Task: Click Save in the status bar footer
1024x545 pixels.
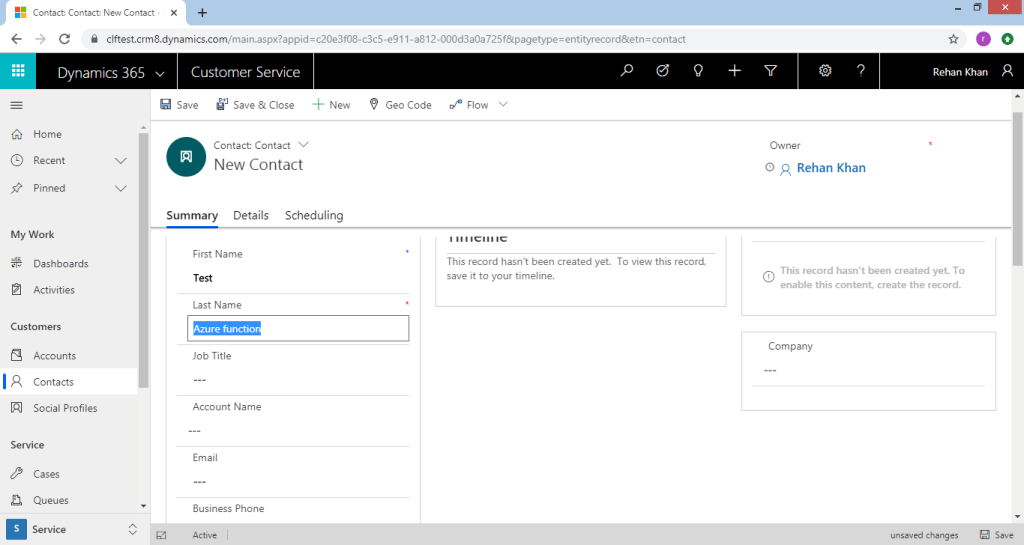Action: (996, 535)
